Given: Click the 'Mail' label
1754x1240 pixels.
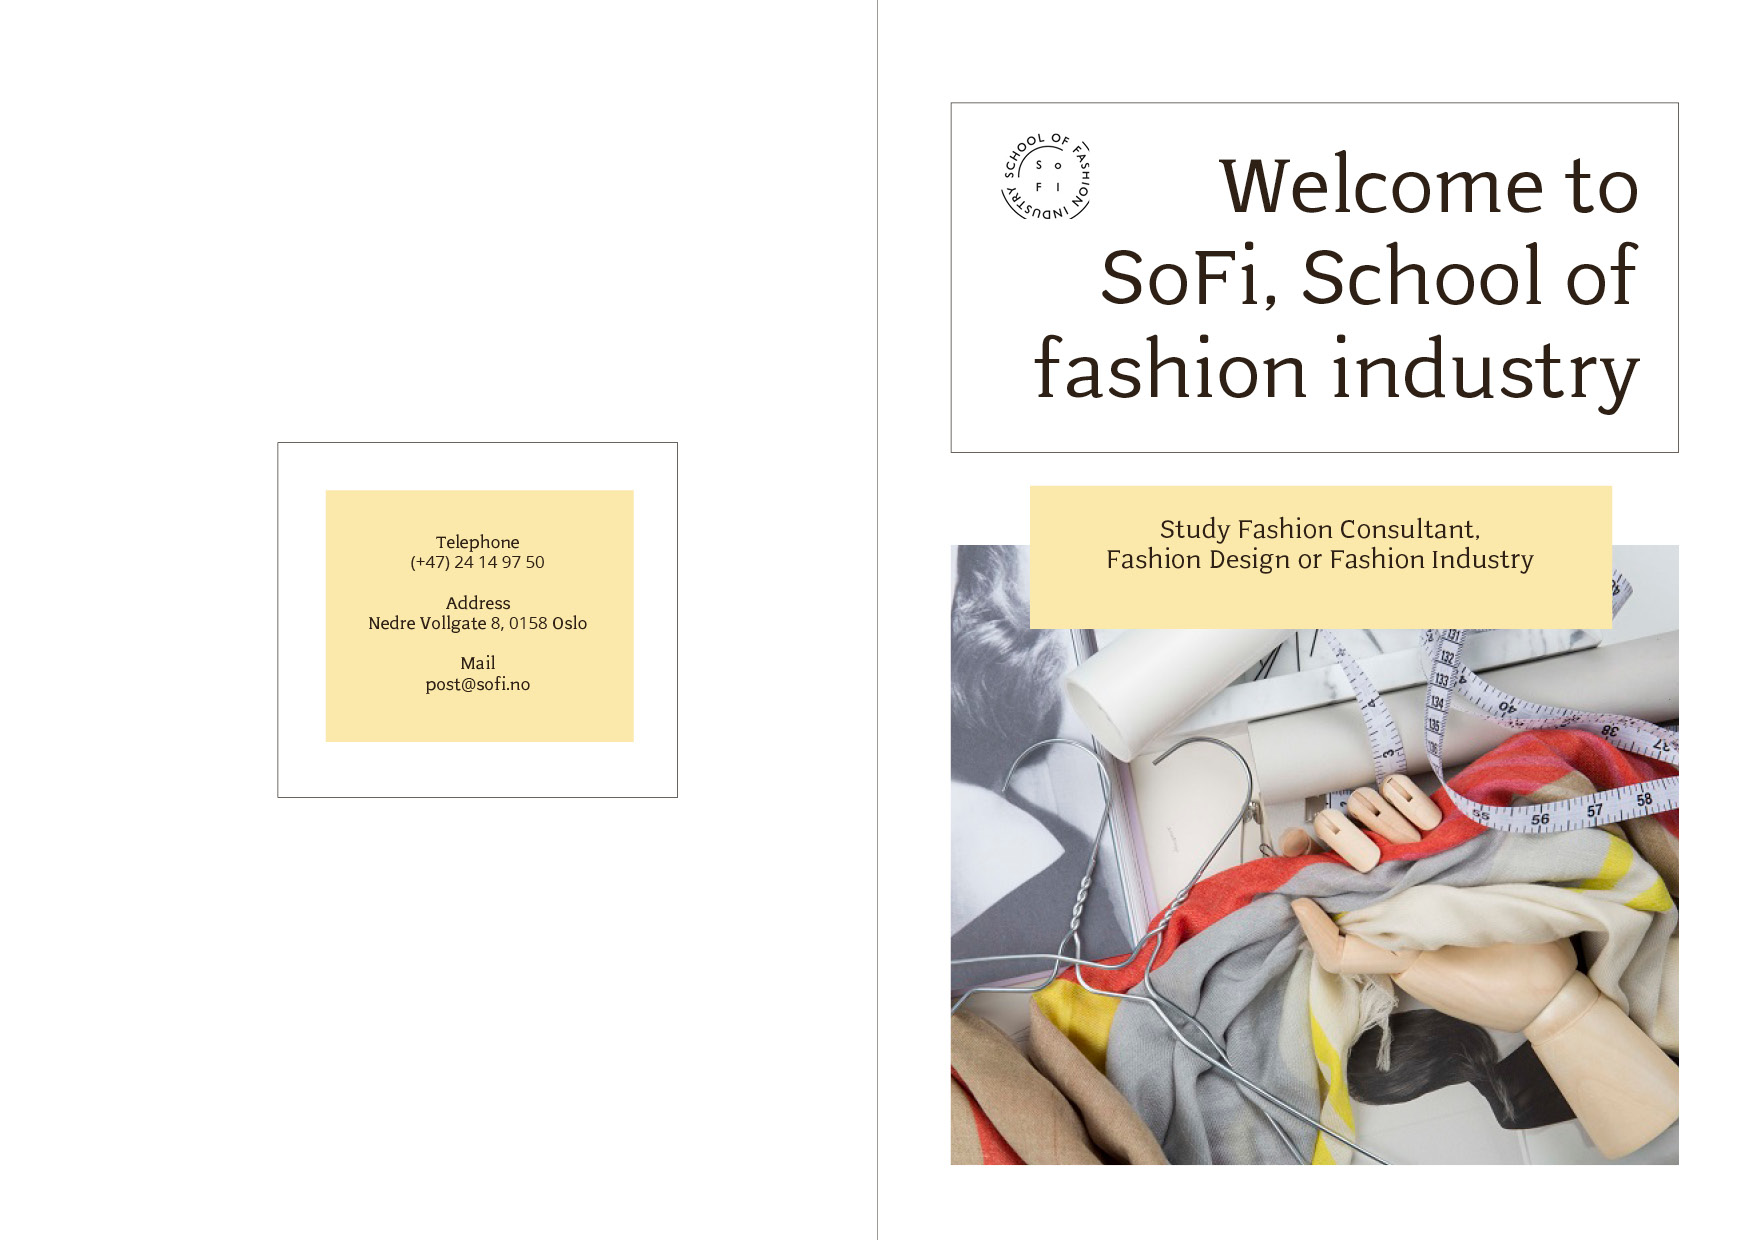Looking at the screenshot, I should click(478, 663).
